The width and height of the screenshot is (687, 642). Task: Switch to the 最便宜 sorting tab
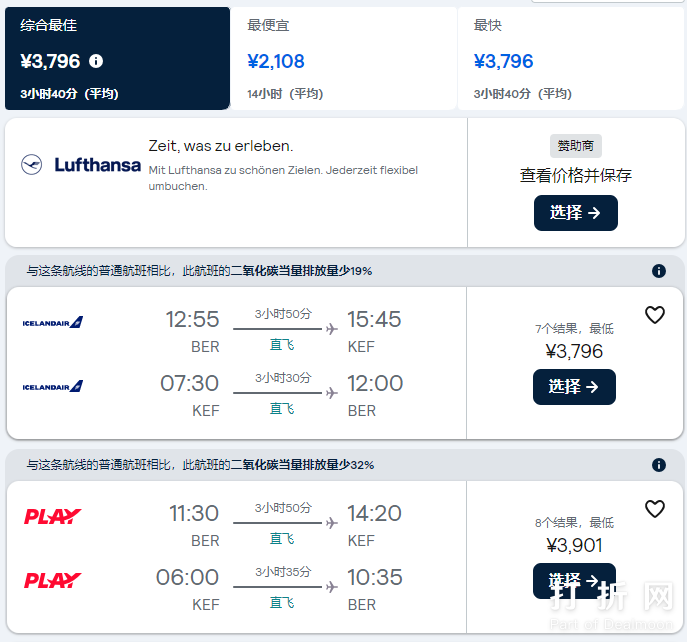[344, 59]
